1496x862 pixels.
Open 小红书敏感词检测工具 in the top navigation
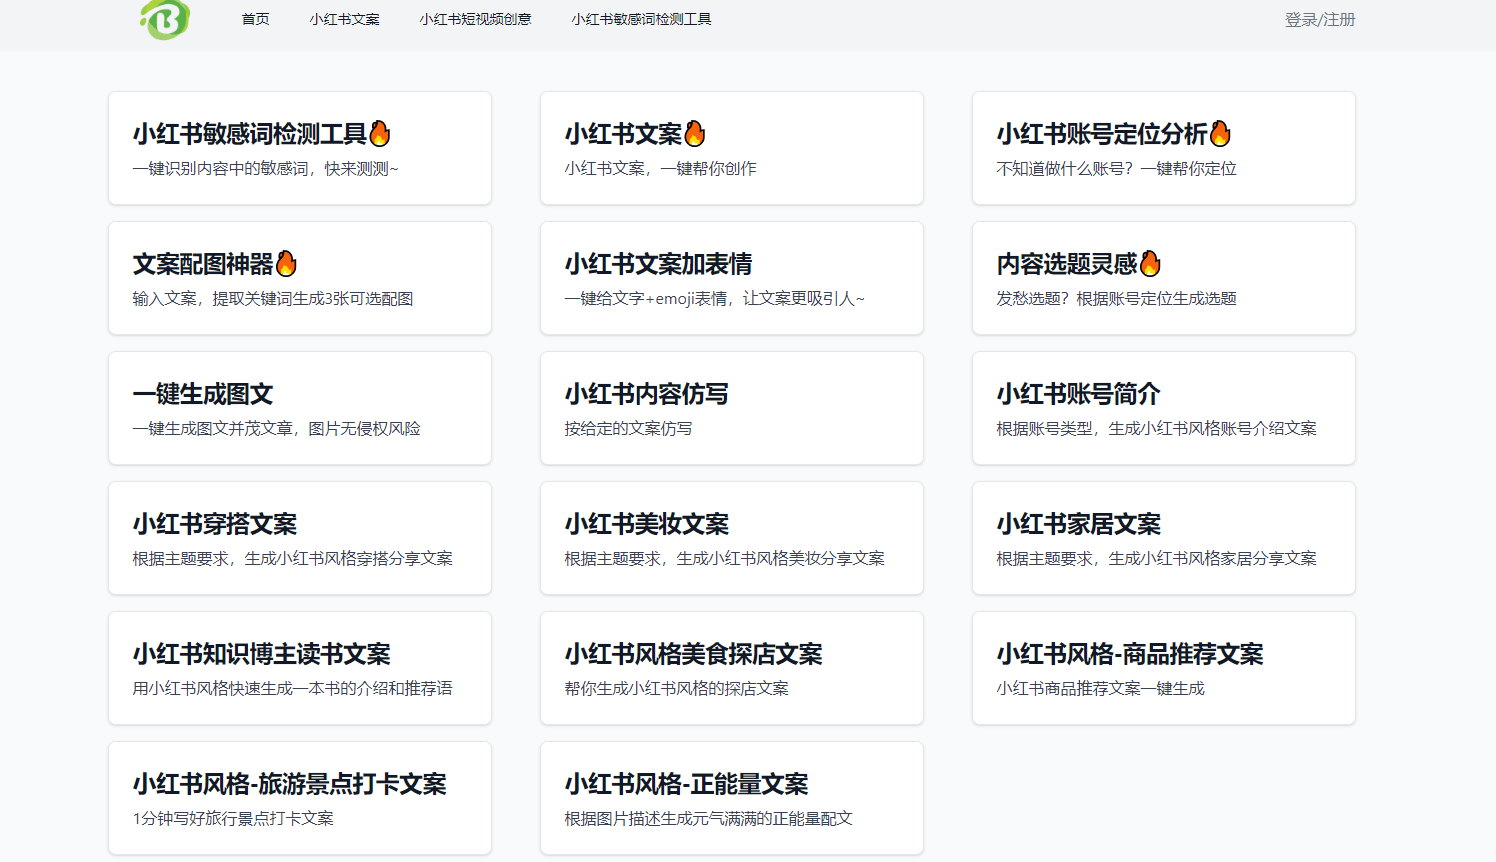coord(641,19)
